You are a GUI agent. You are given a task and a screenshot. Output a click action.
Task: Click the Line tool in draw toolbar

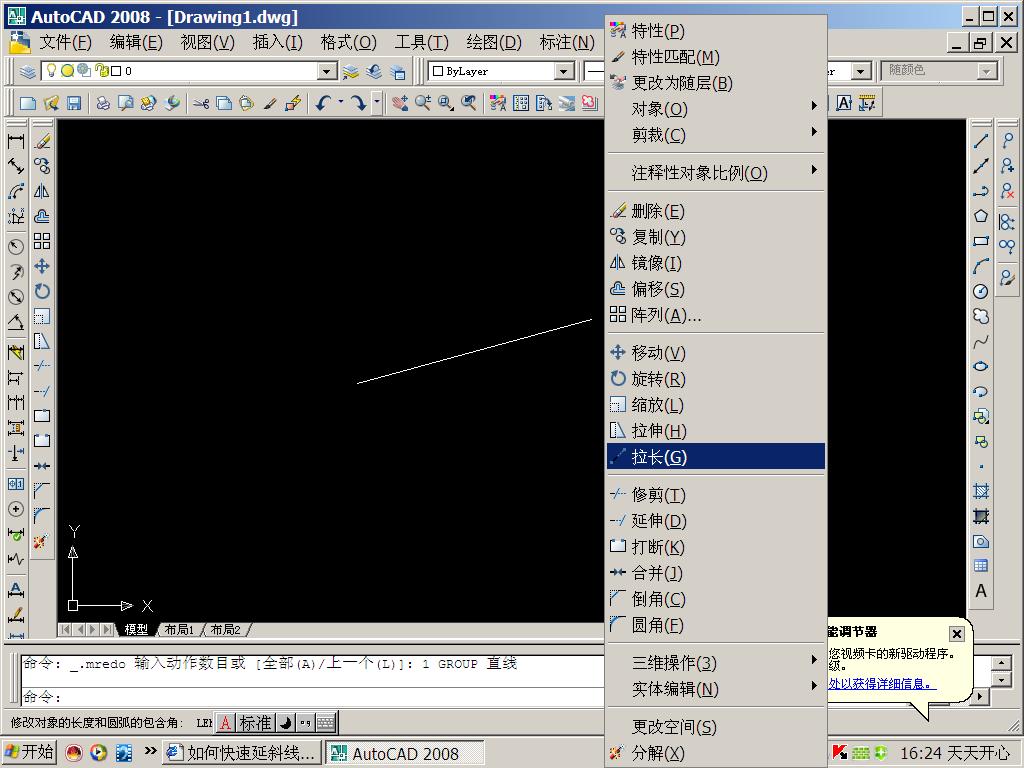pyautogui.click(x=980, y=141)
